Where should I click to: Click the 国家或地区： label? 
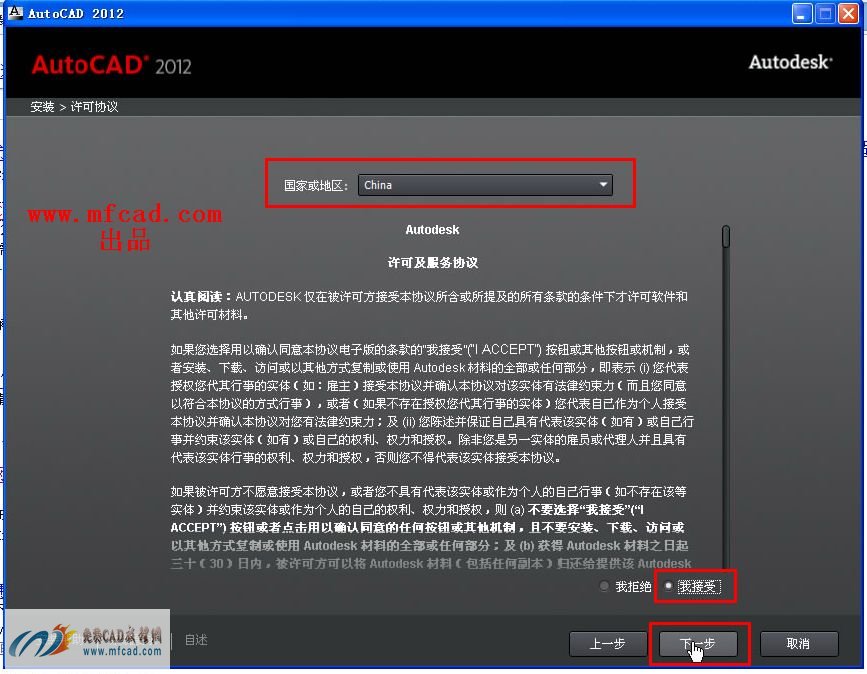(316, 185)
